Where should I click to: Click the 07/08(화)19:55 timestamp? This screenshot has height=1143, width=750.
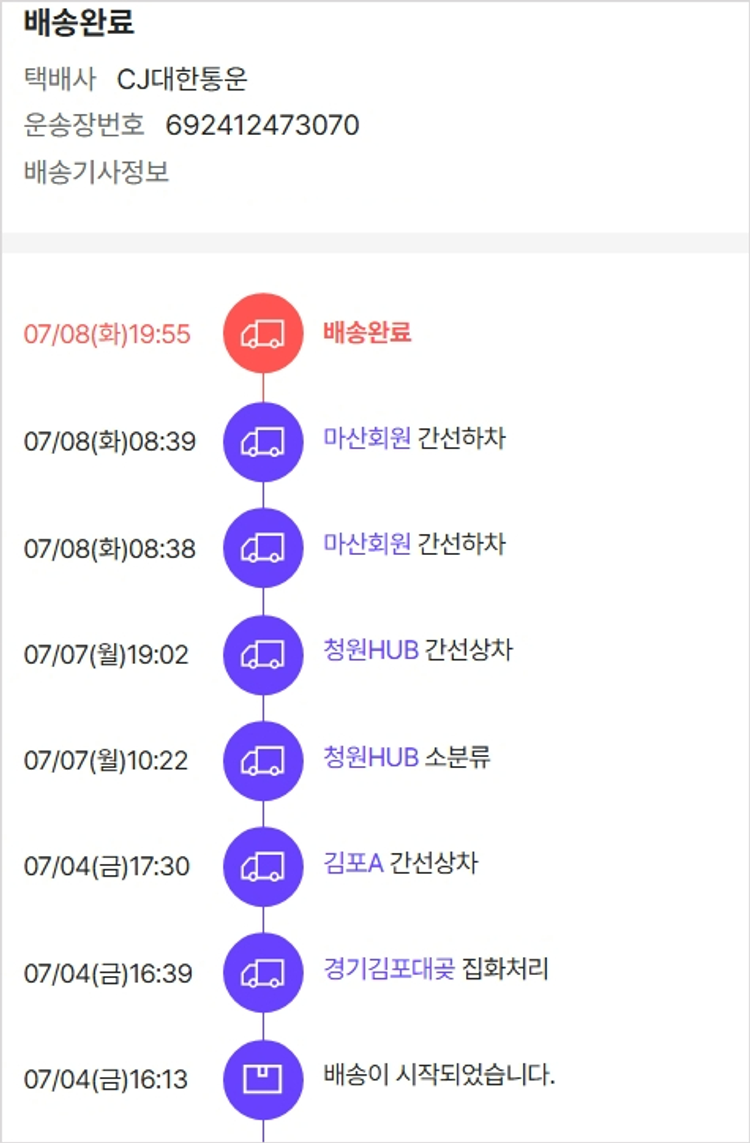[x=107, y=334]
